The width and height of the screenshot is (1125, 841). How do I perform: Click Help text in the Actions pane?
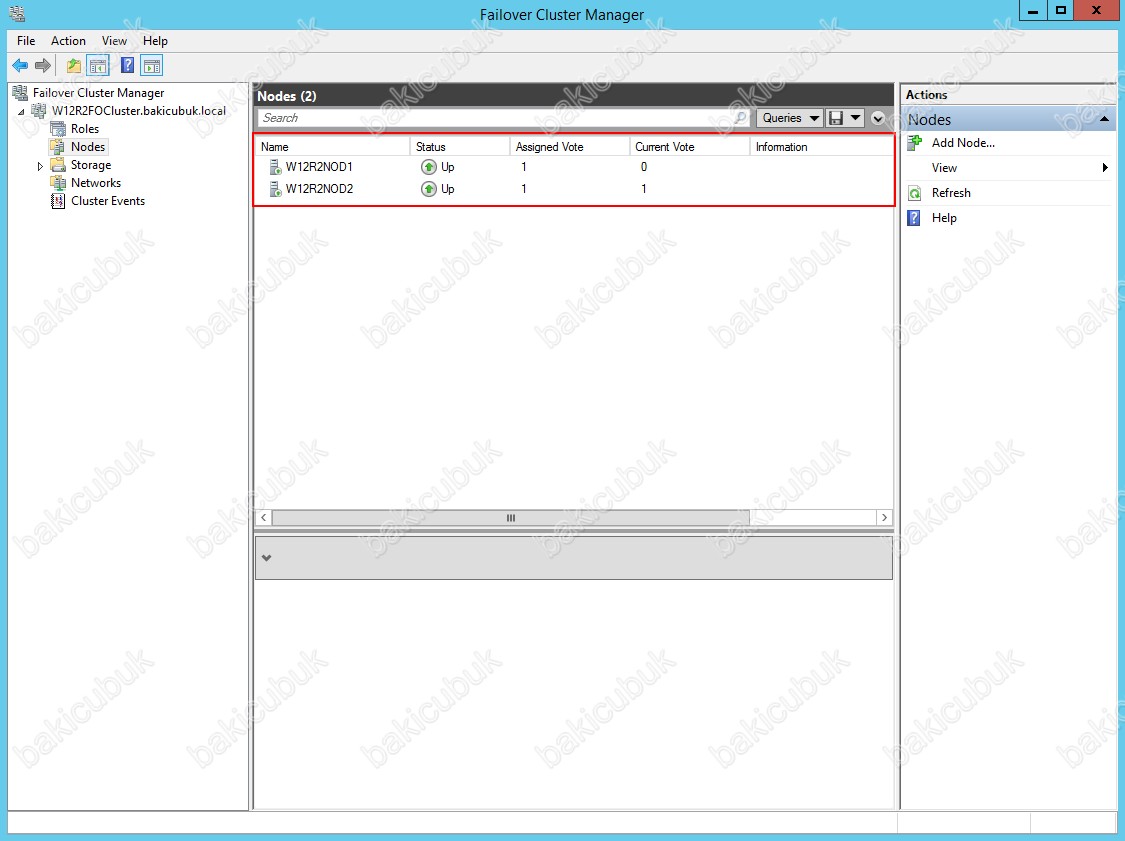944,218
